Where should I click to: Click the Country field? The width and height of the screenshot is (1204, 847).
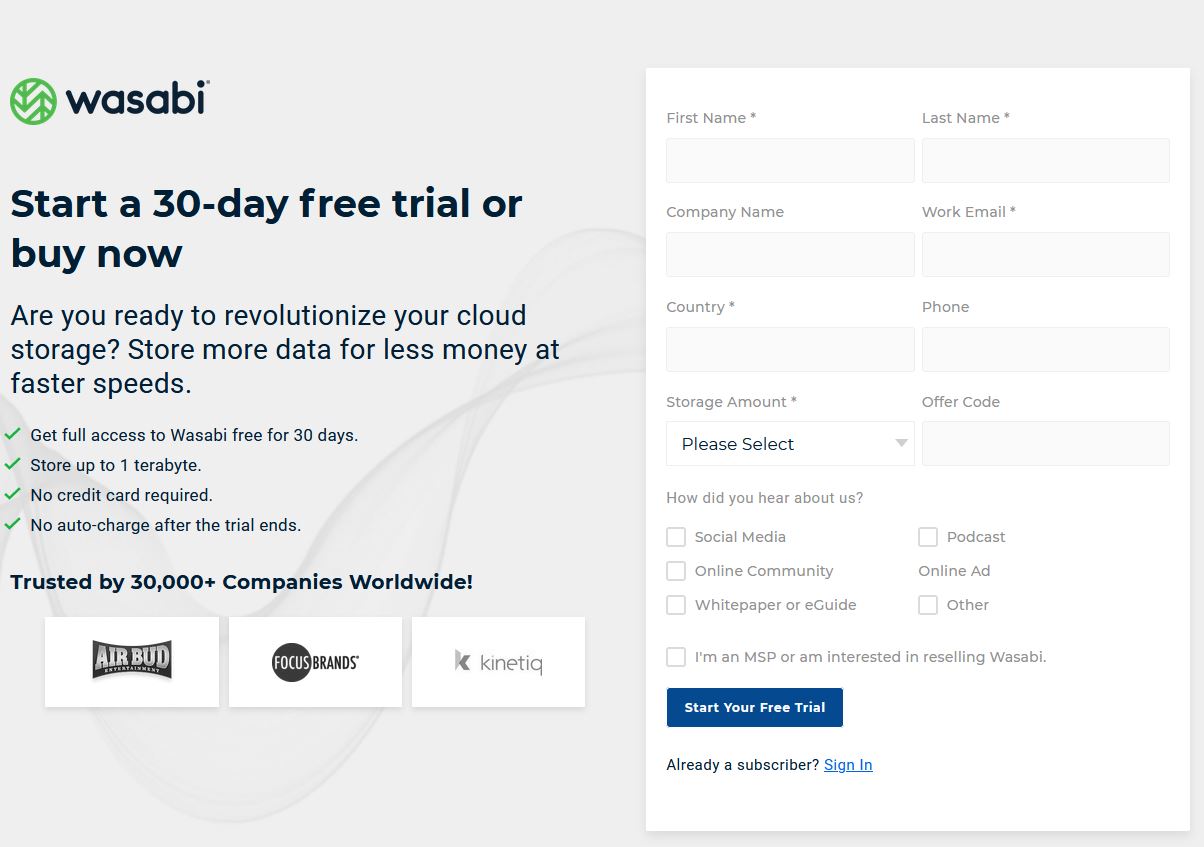(x=790, y=350)
